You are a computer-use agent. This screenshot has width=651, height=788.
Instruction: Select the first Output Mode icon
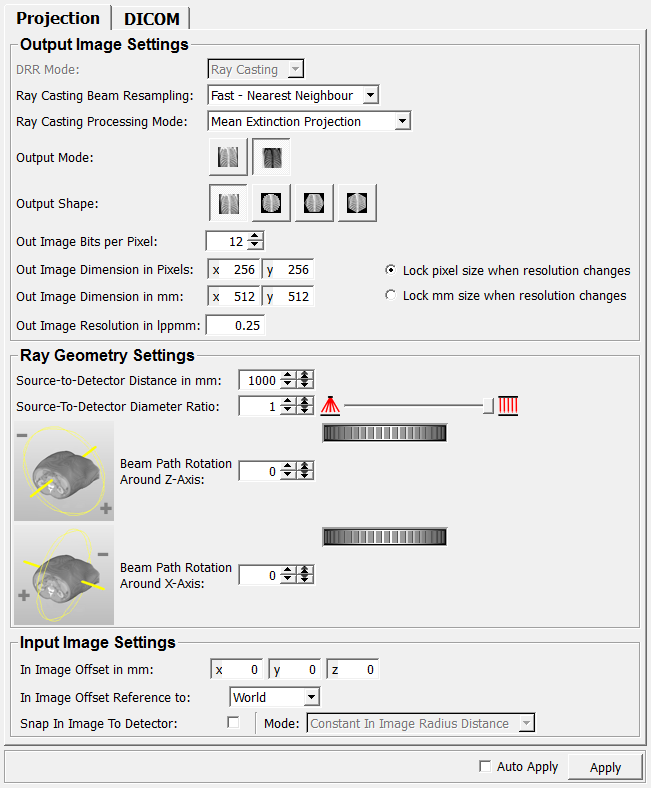(x=229, y=157)
